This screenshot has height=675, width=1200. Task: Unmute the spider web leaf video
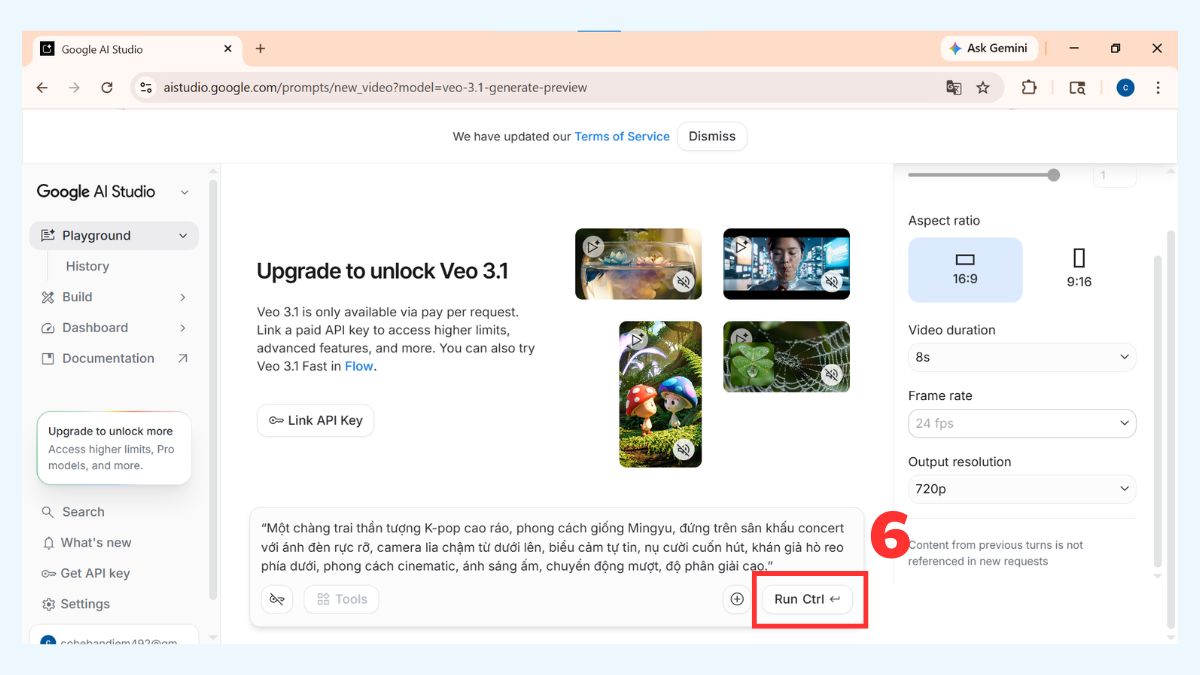click(832, 375)
